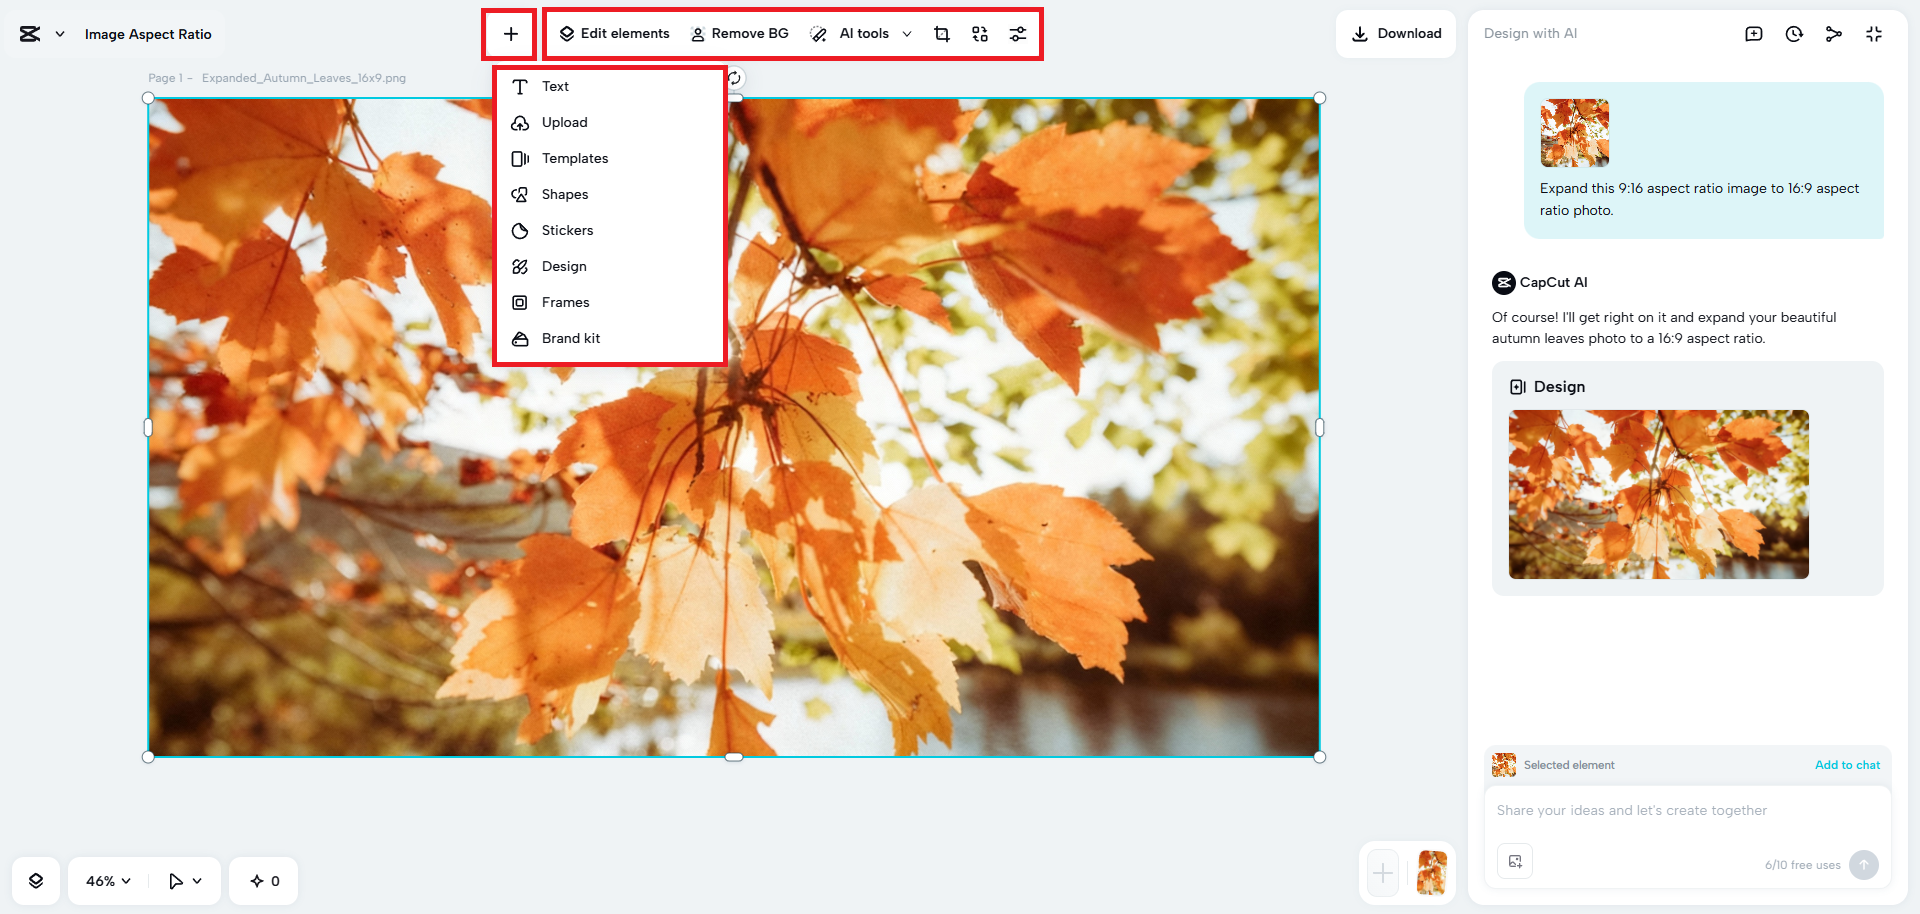Choose Templates from the add menu

(x=574, y=158)
